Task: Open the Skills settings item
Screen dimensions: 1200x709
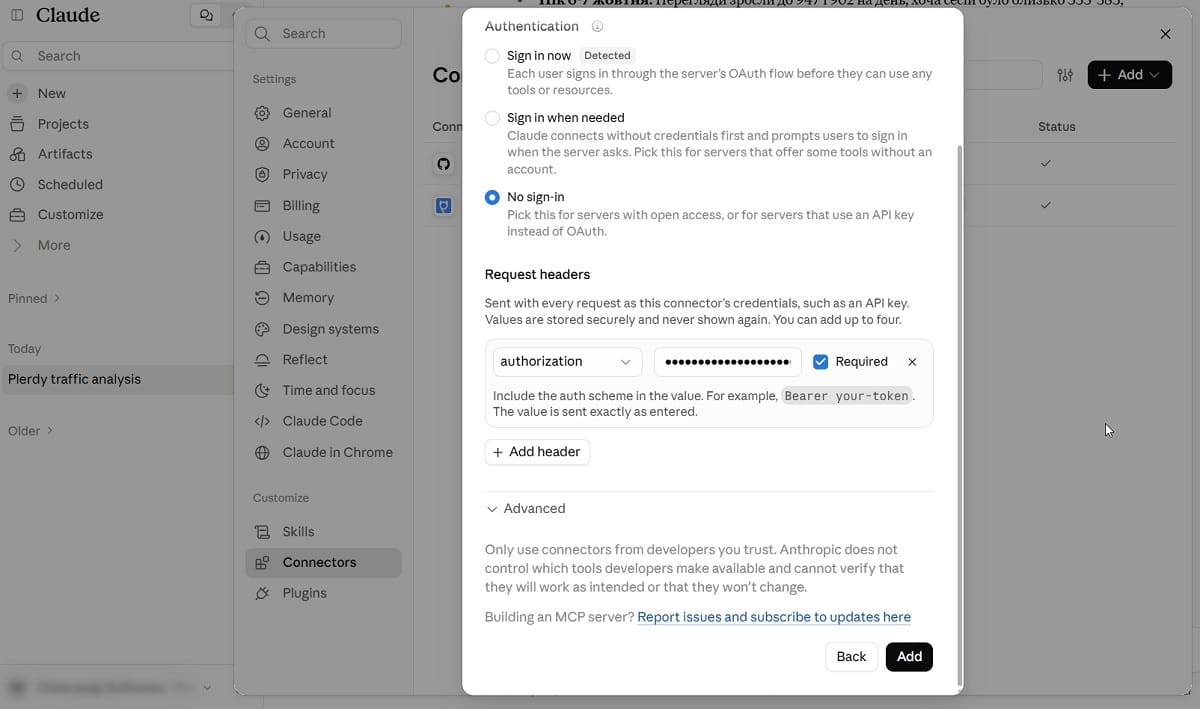Action: click(323, 532)
